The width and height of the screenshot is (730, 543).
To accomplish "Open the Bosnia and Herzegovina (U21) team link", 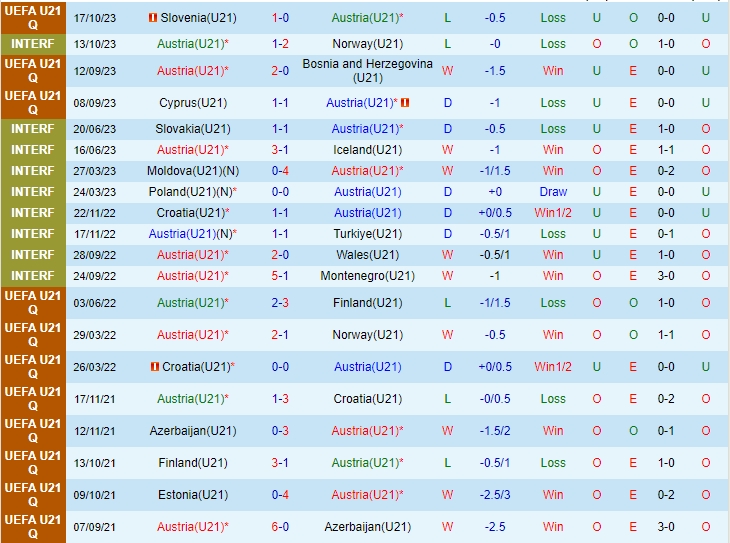I will 367,71.
